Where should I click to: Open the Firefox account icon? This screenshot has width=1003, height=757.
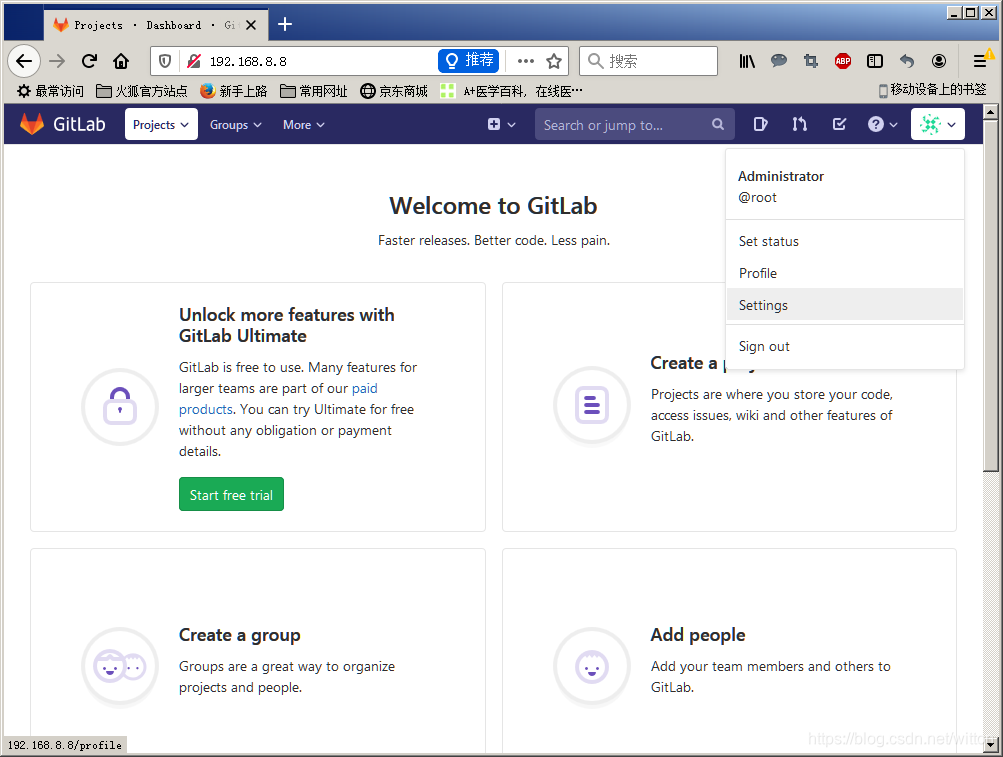(939, 61)
